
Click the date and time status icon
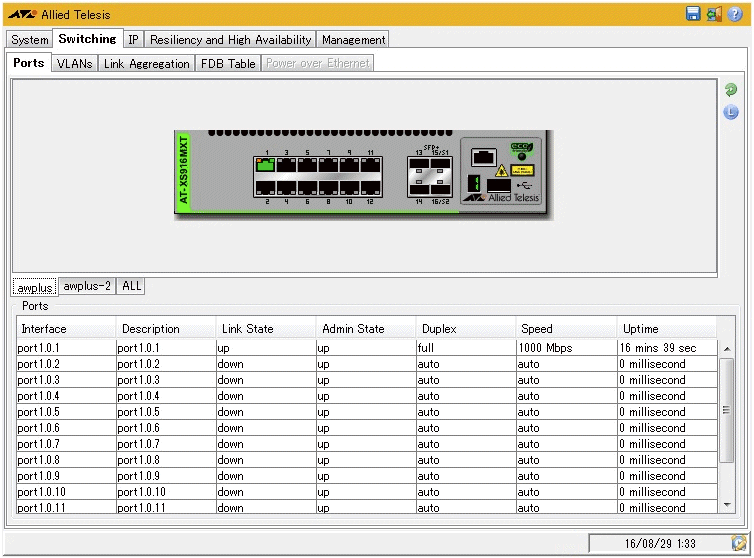(739, 542)
